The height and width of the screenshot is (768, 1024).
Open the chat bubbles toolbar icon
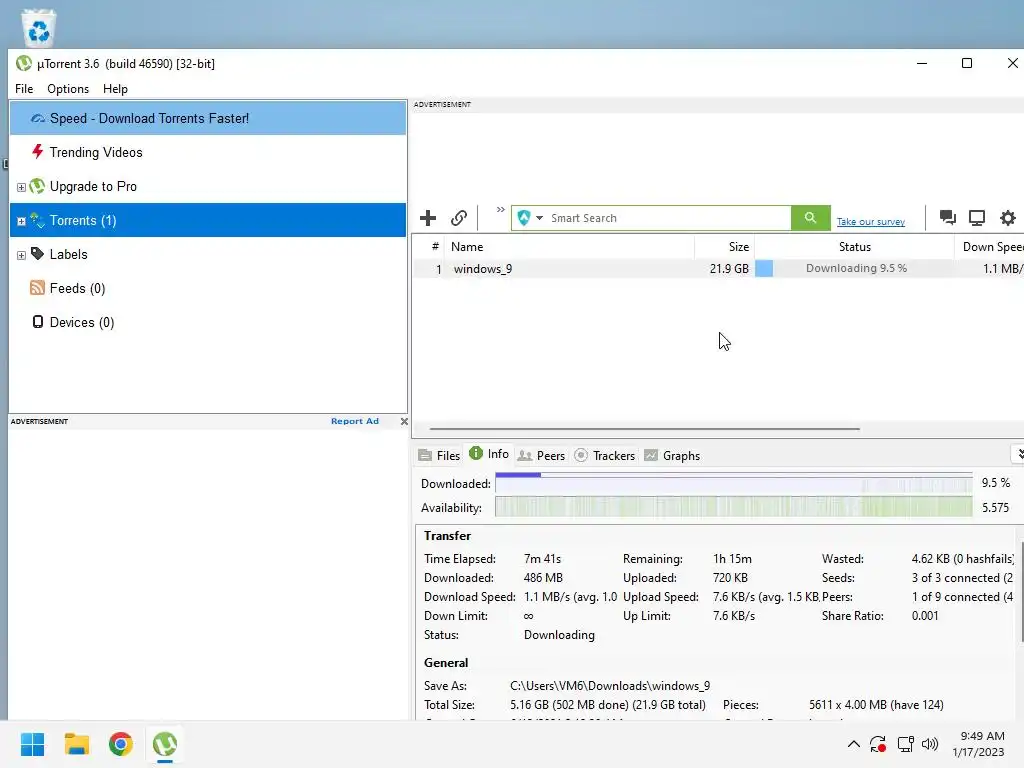coord(948,217)
